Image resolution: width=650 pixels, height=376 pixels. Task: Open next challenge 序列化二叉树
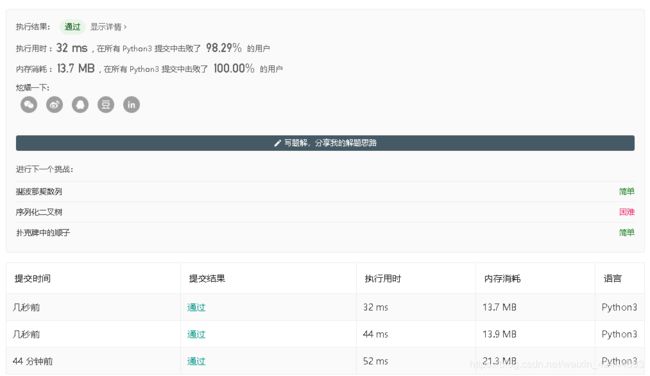[x=39, y=212]
